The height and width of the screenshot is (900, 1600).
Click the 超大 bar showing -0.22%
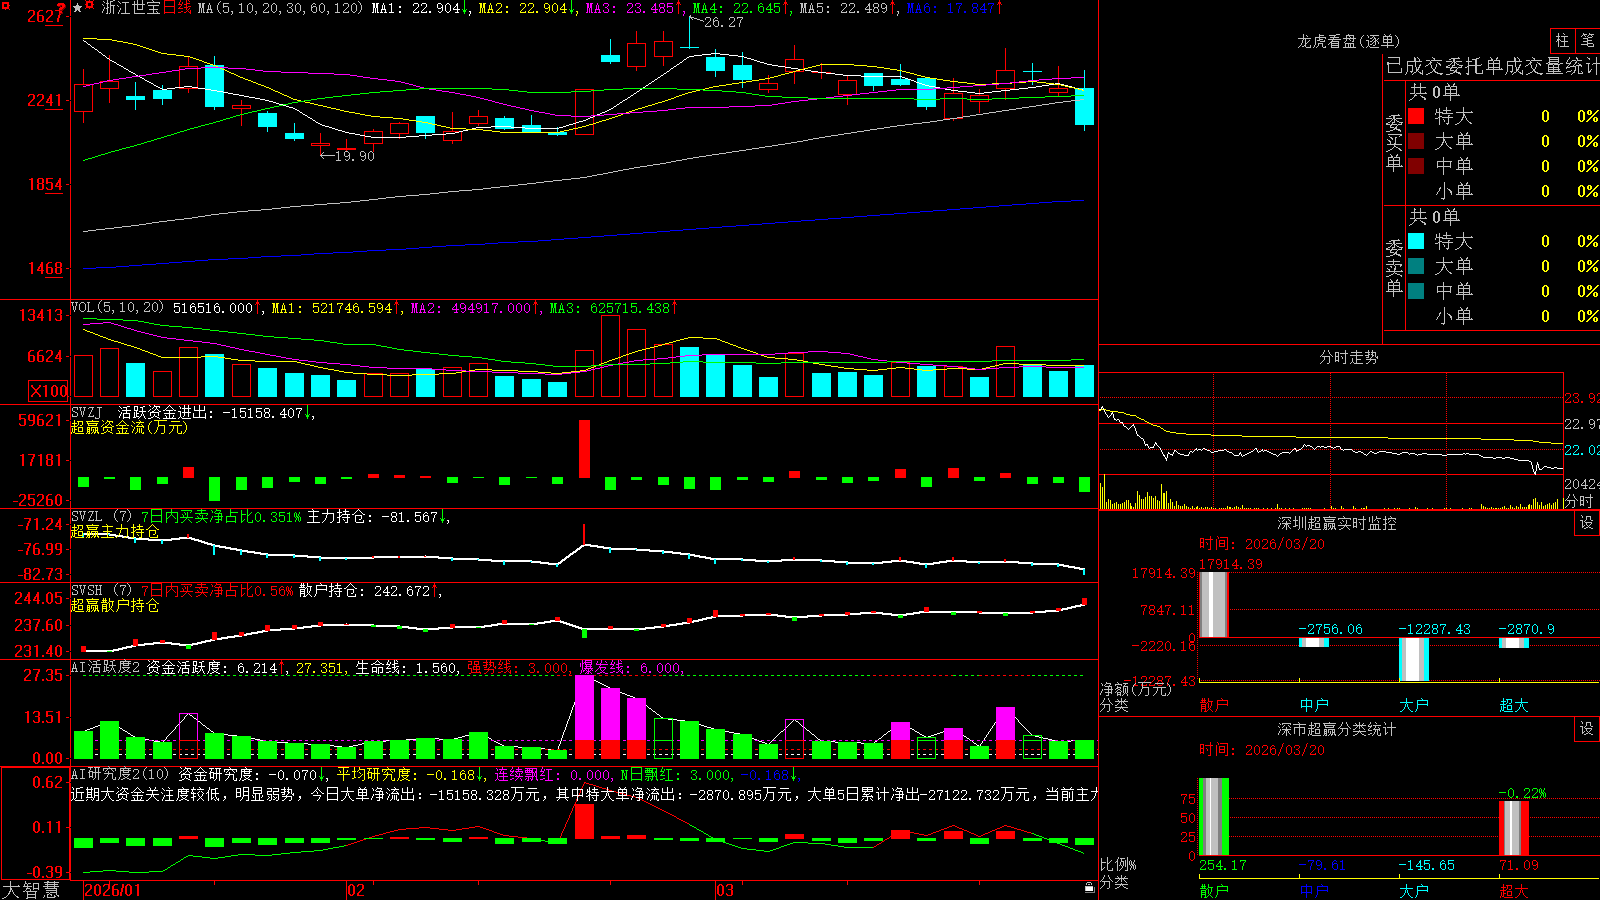(x=1513, y=828)
